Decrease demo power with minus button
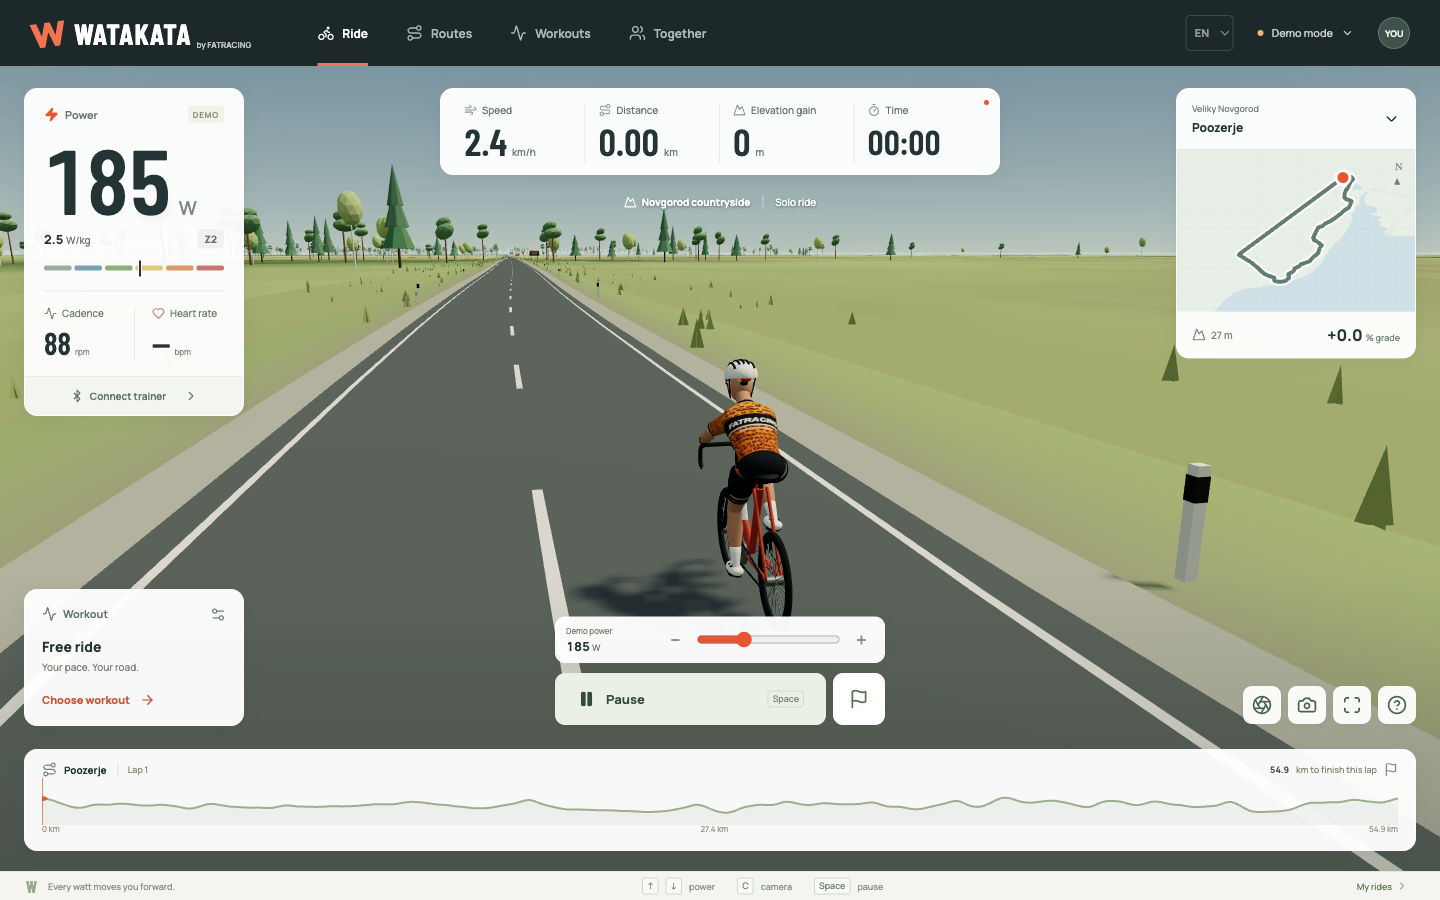This screenshot has width=1440, height=900. pos(675,640)
